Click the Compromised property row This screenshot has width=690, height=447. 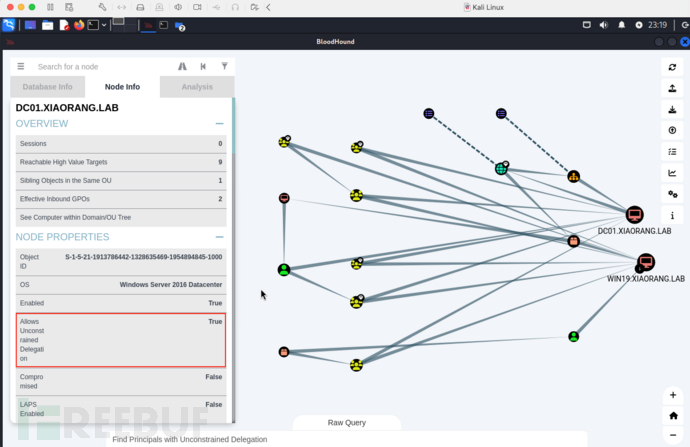coord(121,381)
